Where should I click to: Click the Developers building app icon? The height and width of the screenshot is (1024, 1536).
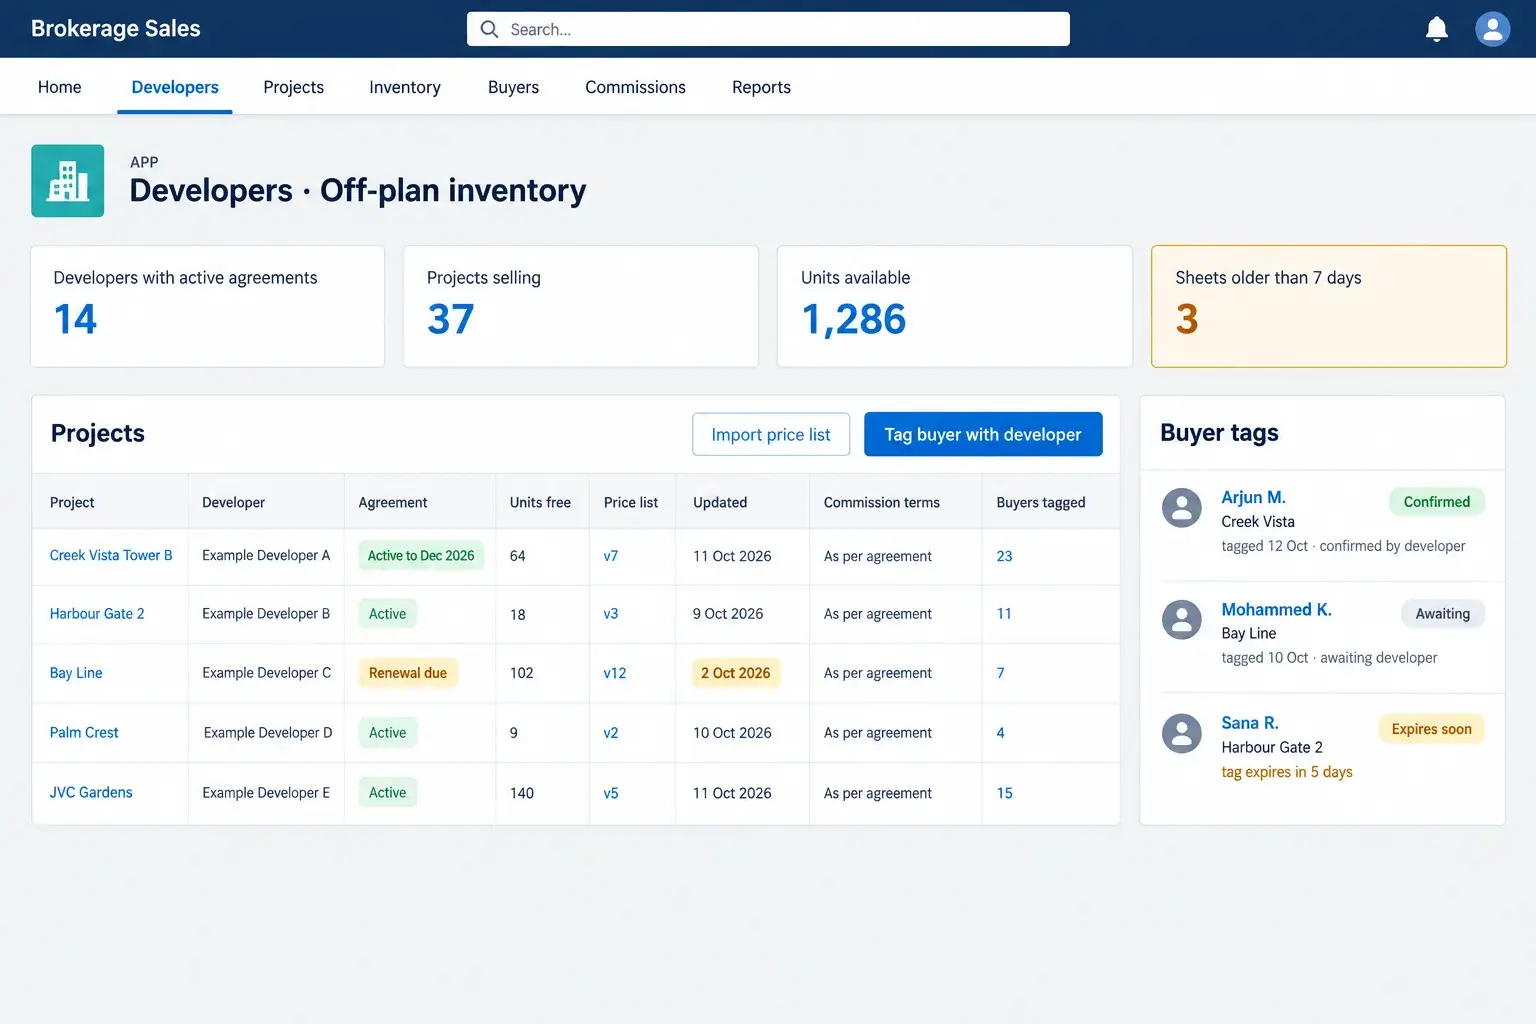tap(68, 181)
